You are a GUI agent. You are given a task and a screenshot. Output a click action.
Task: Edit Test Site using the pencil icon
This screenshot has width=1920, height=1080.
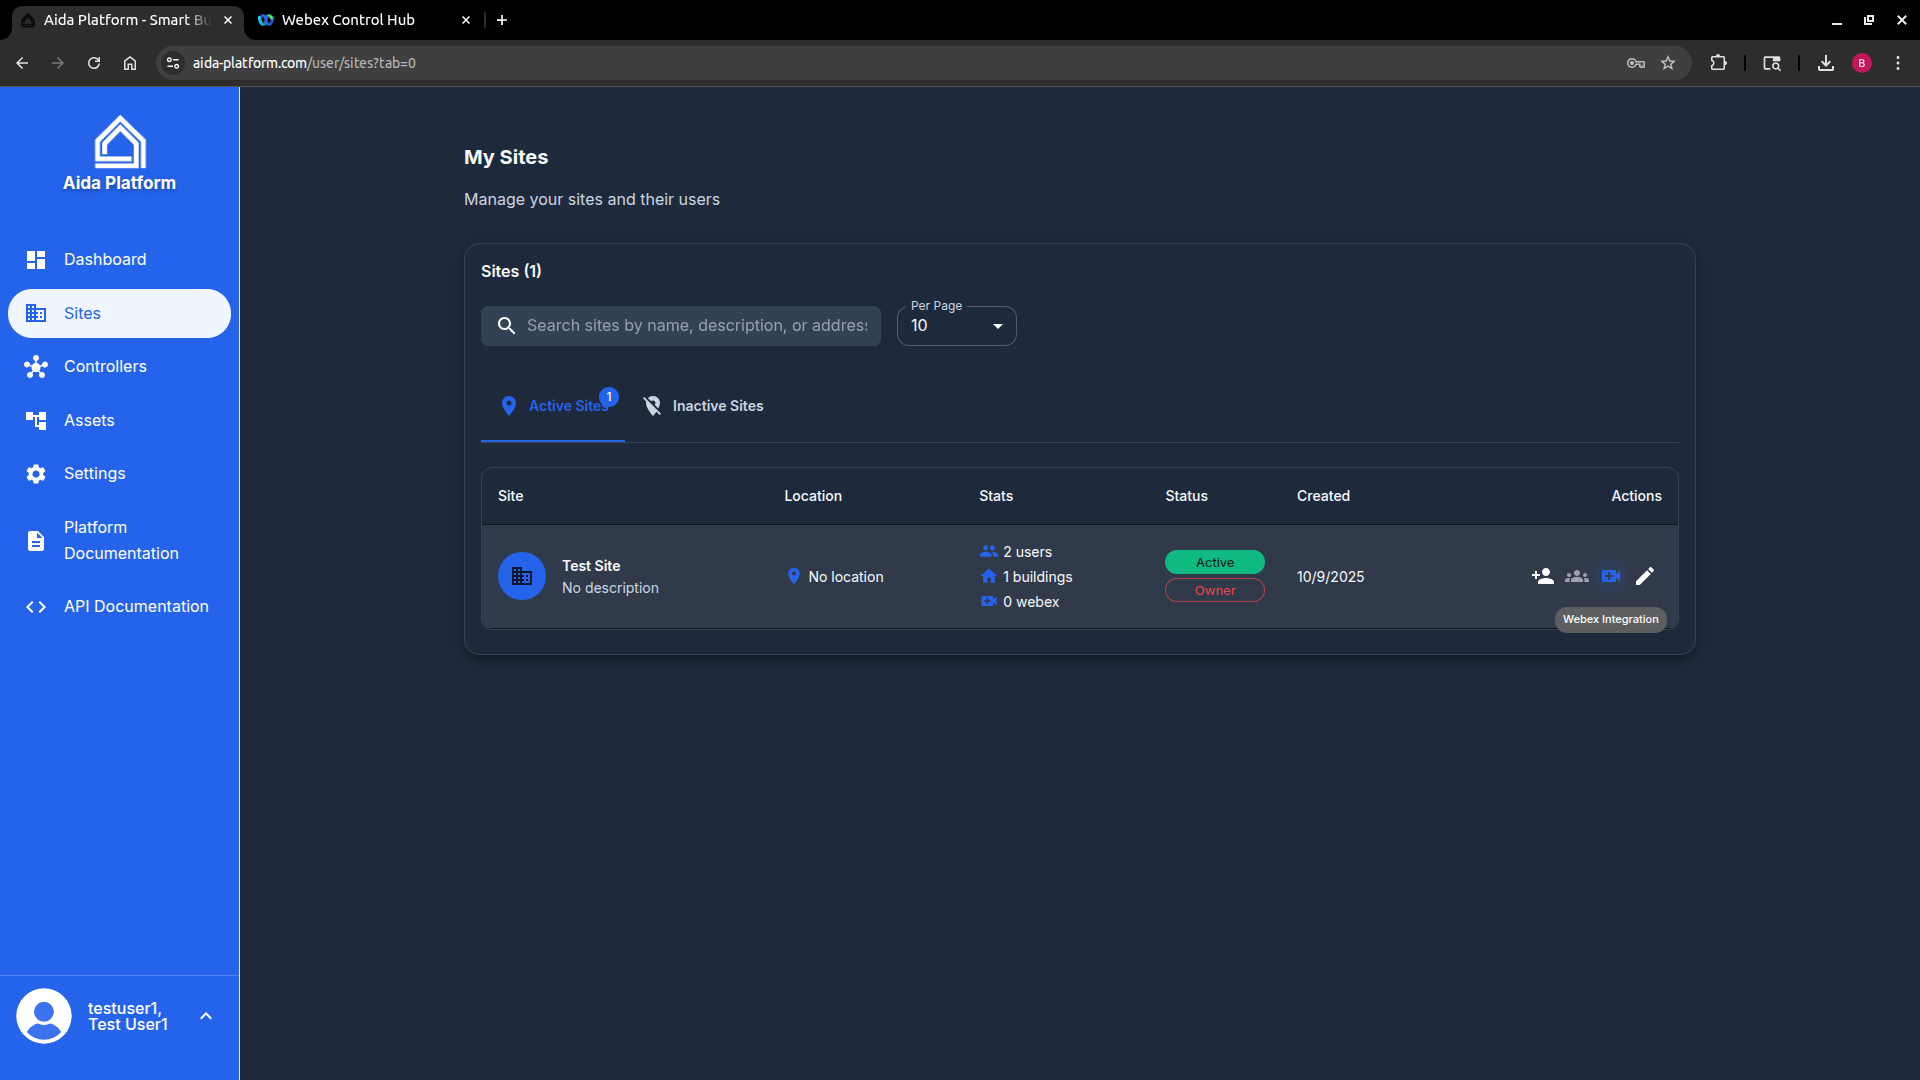click(1644, 576)
